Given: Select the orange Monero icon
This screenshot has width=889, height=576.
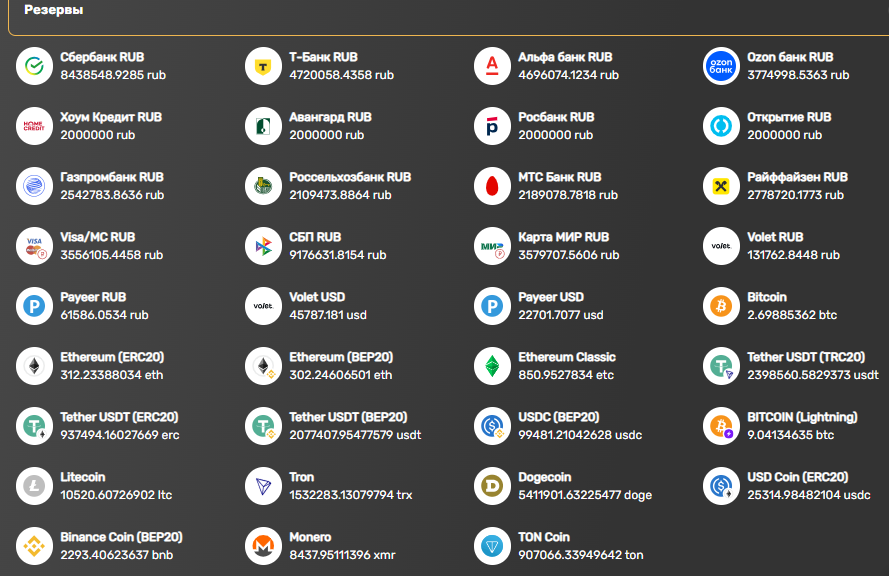Looking at the screenshot, I should [264, 547].
